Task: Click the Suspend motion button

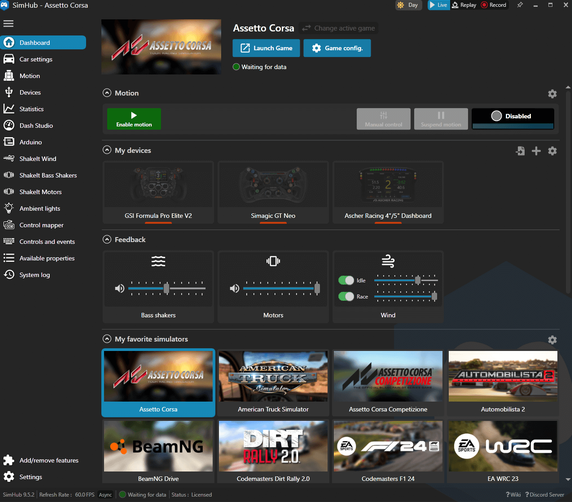Action: pyautogui.click(x=441, y=119)
